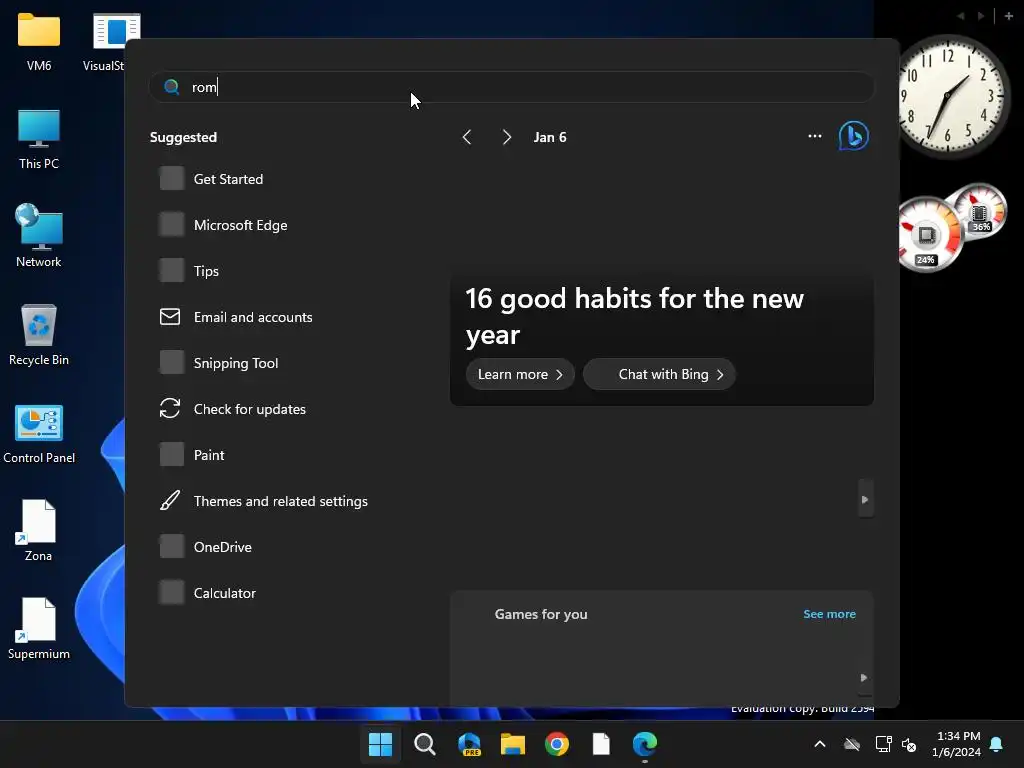Image resolution: width=1024 pixels, height=768 pixels.
Task: Go to the previous day with the left chevron
Action: click(x=467, y=137)
